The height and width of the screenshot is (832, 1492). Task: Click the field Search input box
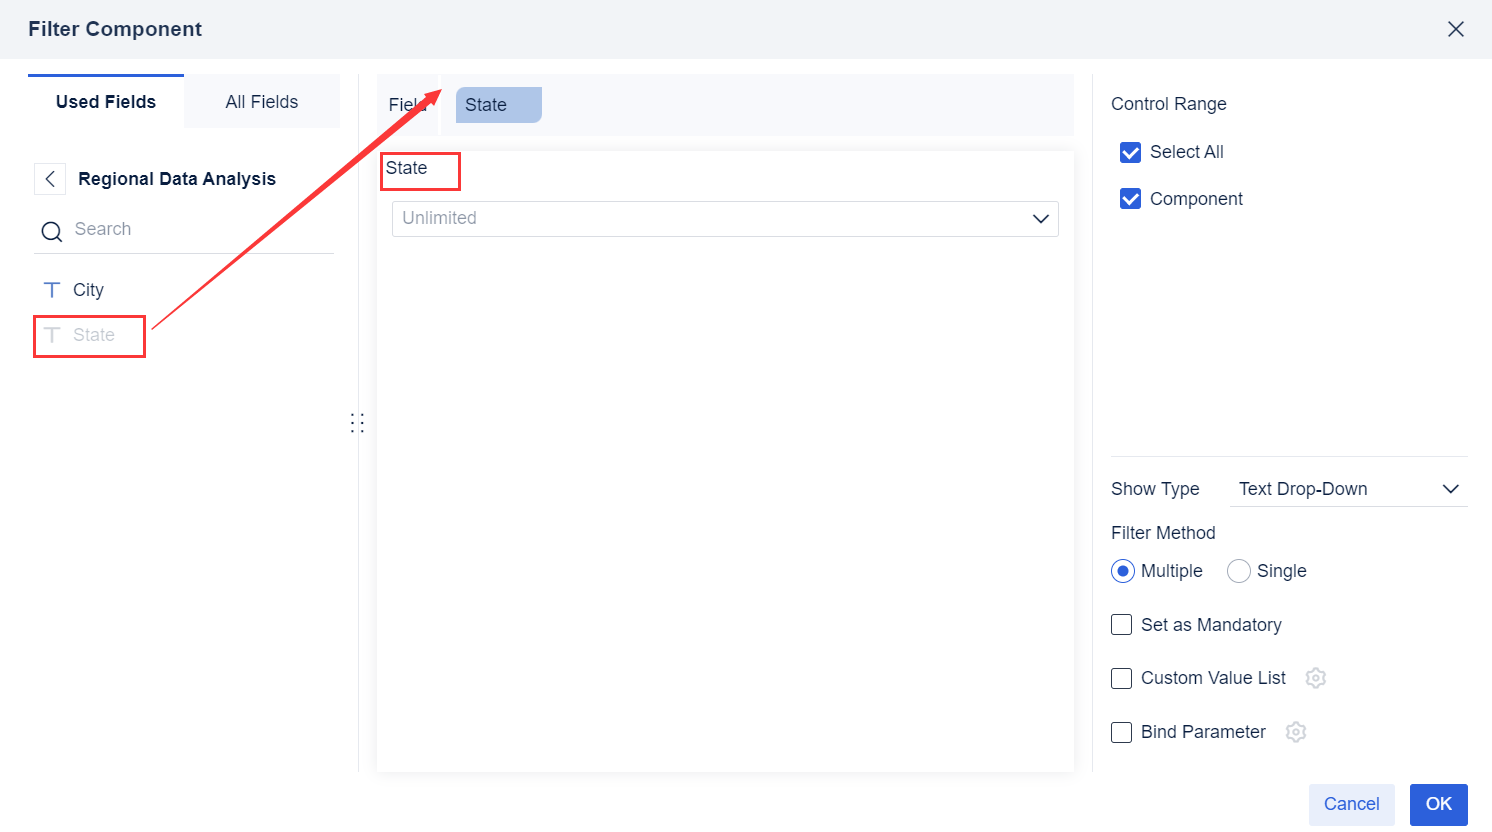coord(184,230)
